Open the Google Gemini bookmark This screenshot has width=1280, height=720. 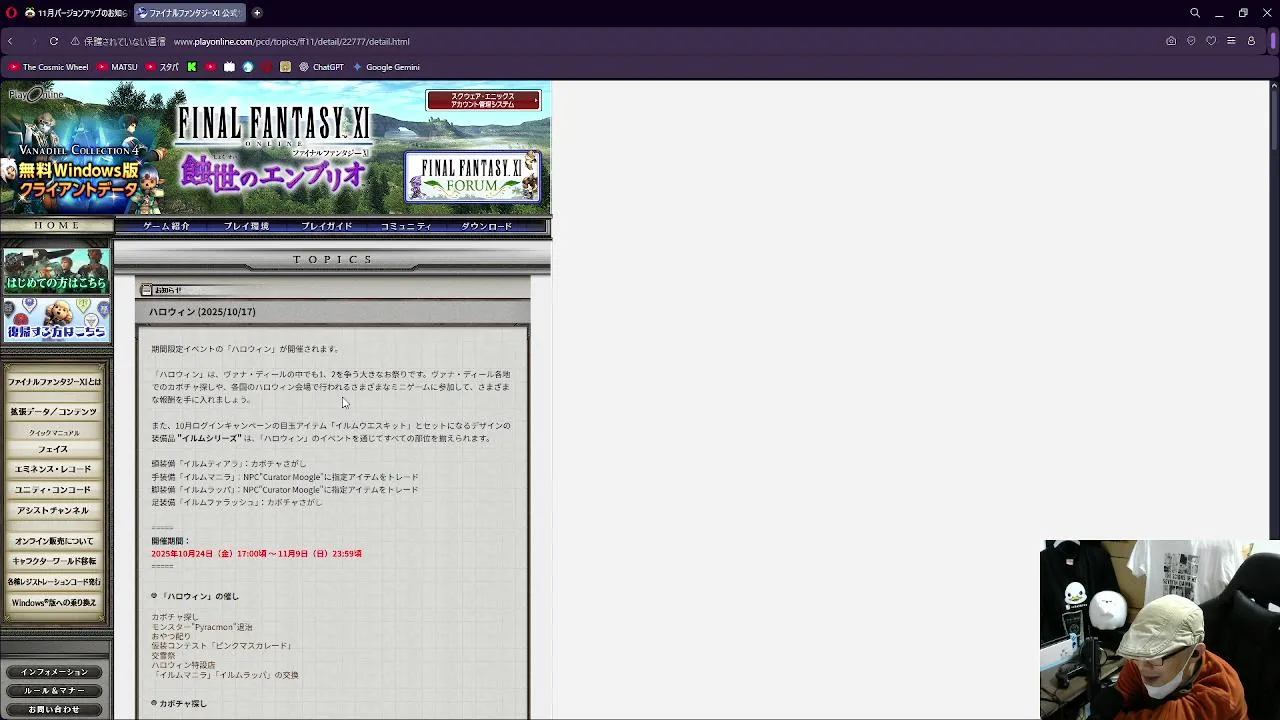click(386, 67)
